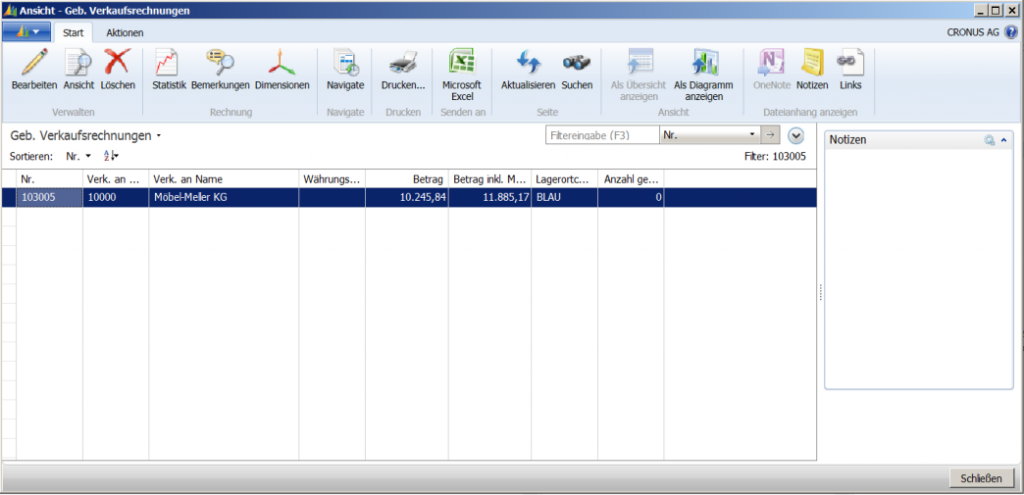
Task: Select invoice row 103005 Möbel-Meller KG
Action: click(x=409, y=197)
